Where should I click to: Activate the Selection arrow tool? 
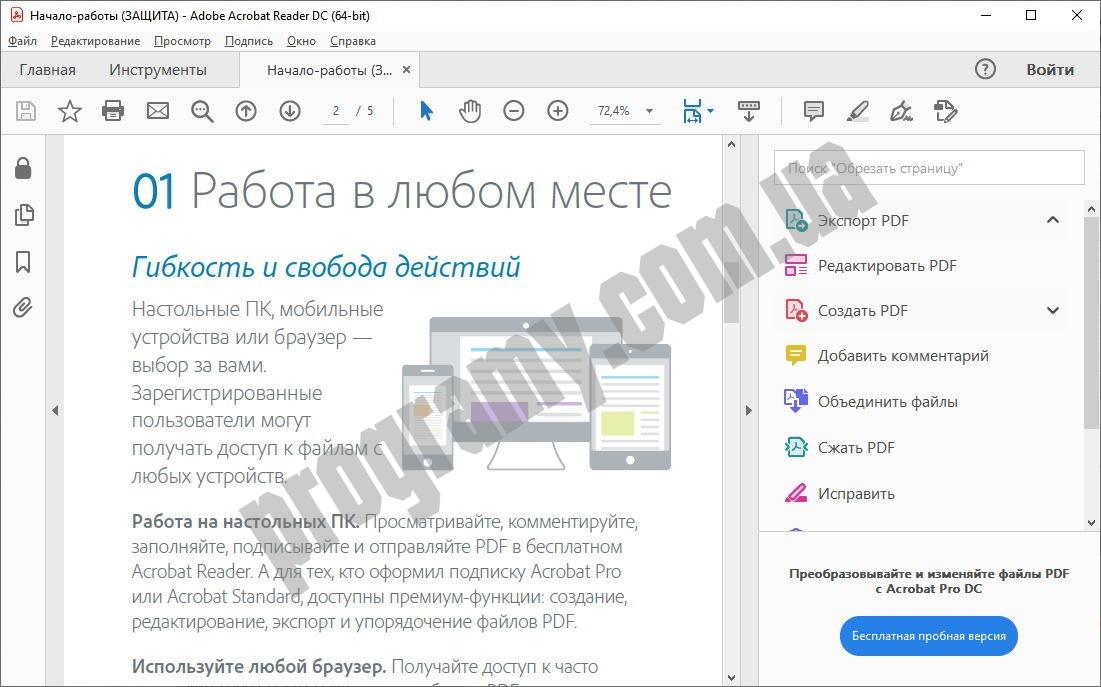(426, 111)
